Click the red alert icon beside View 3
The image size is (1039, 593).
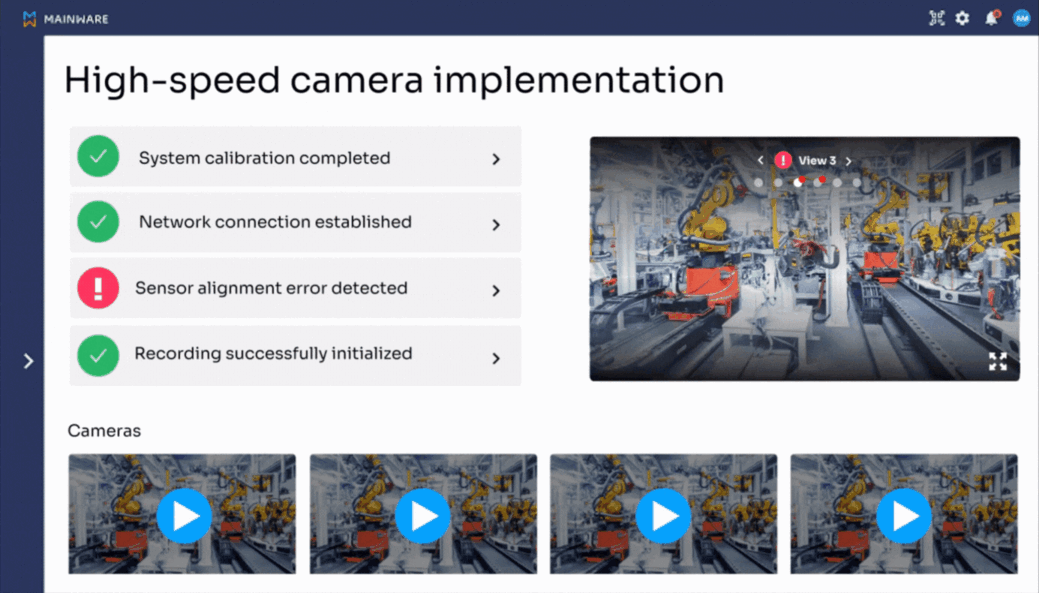783,160
